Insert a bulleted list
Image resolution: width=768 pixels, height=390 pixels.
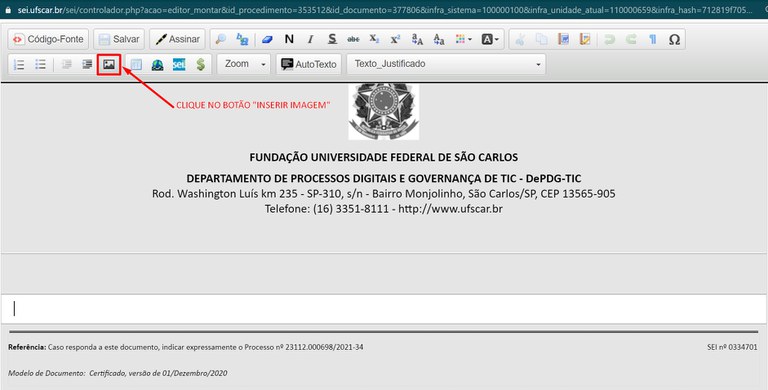pyautogui.click(x=41, y=64)
